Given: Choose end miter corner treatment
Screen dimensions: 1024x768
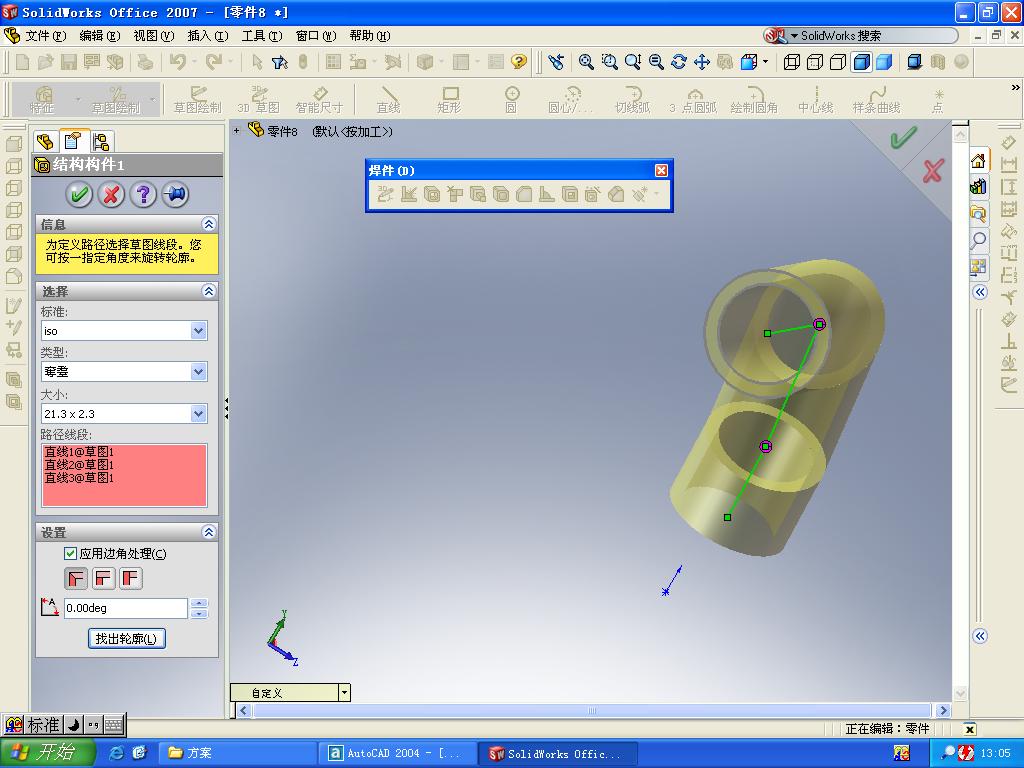Looking at the screenshot, I should (76, 579).
